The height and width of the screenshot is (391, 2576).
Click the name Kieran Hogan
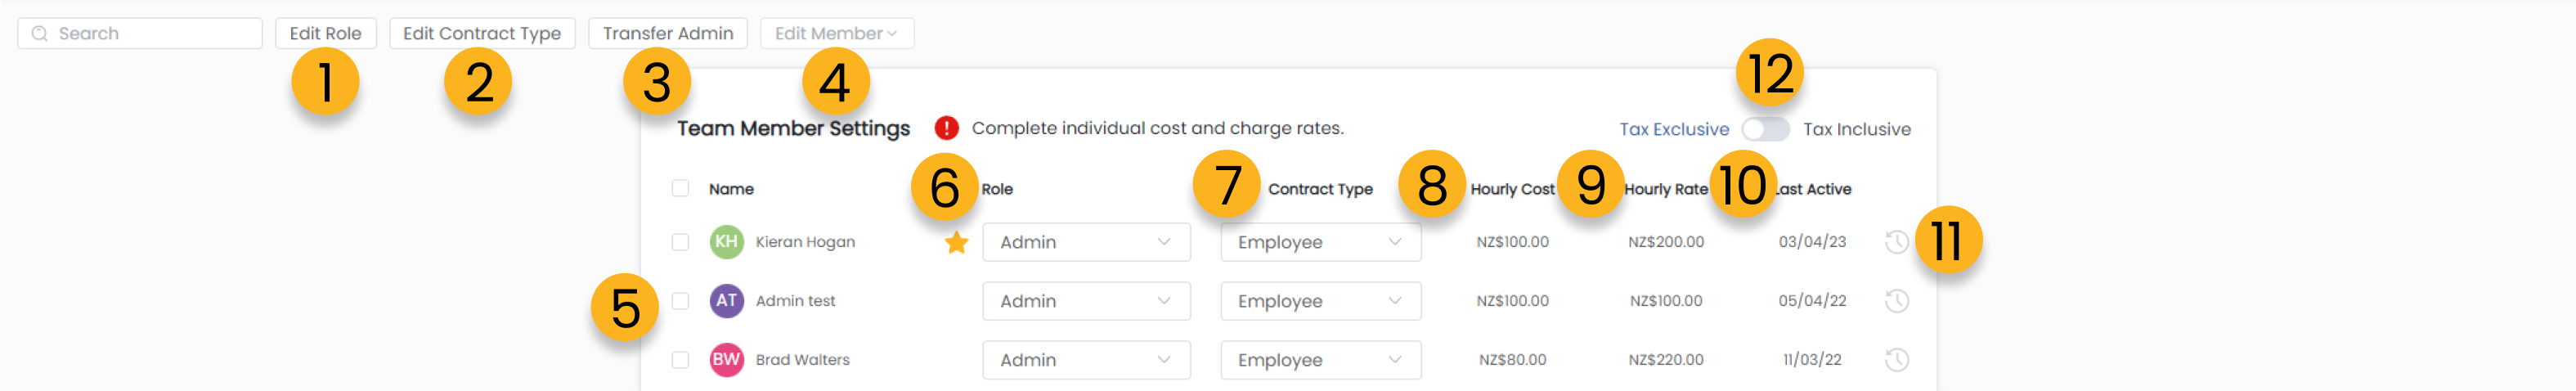(x=805, y=242)
